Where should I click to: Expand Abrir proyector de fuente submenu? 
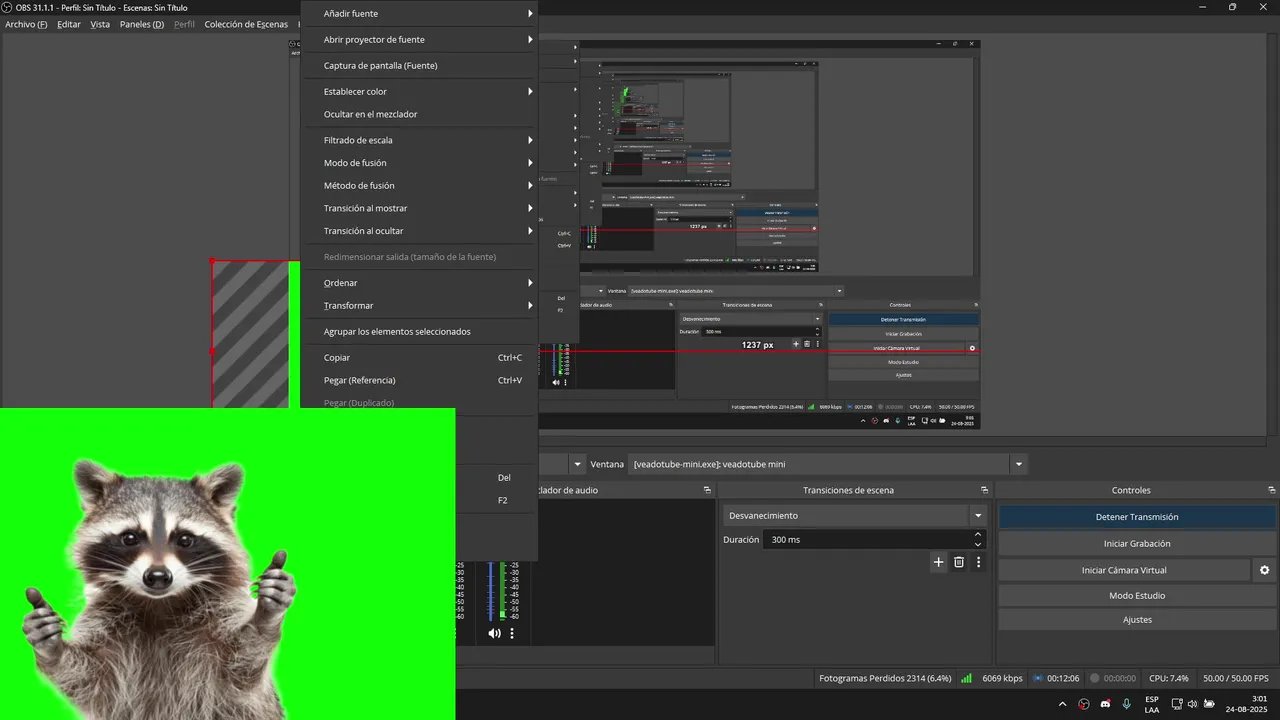[x=419, y=40]
